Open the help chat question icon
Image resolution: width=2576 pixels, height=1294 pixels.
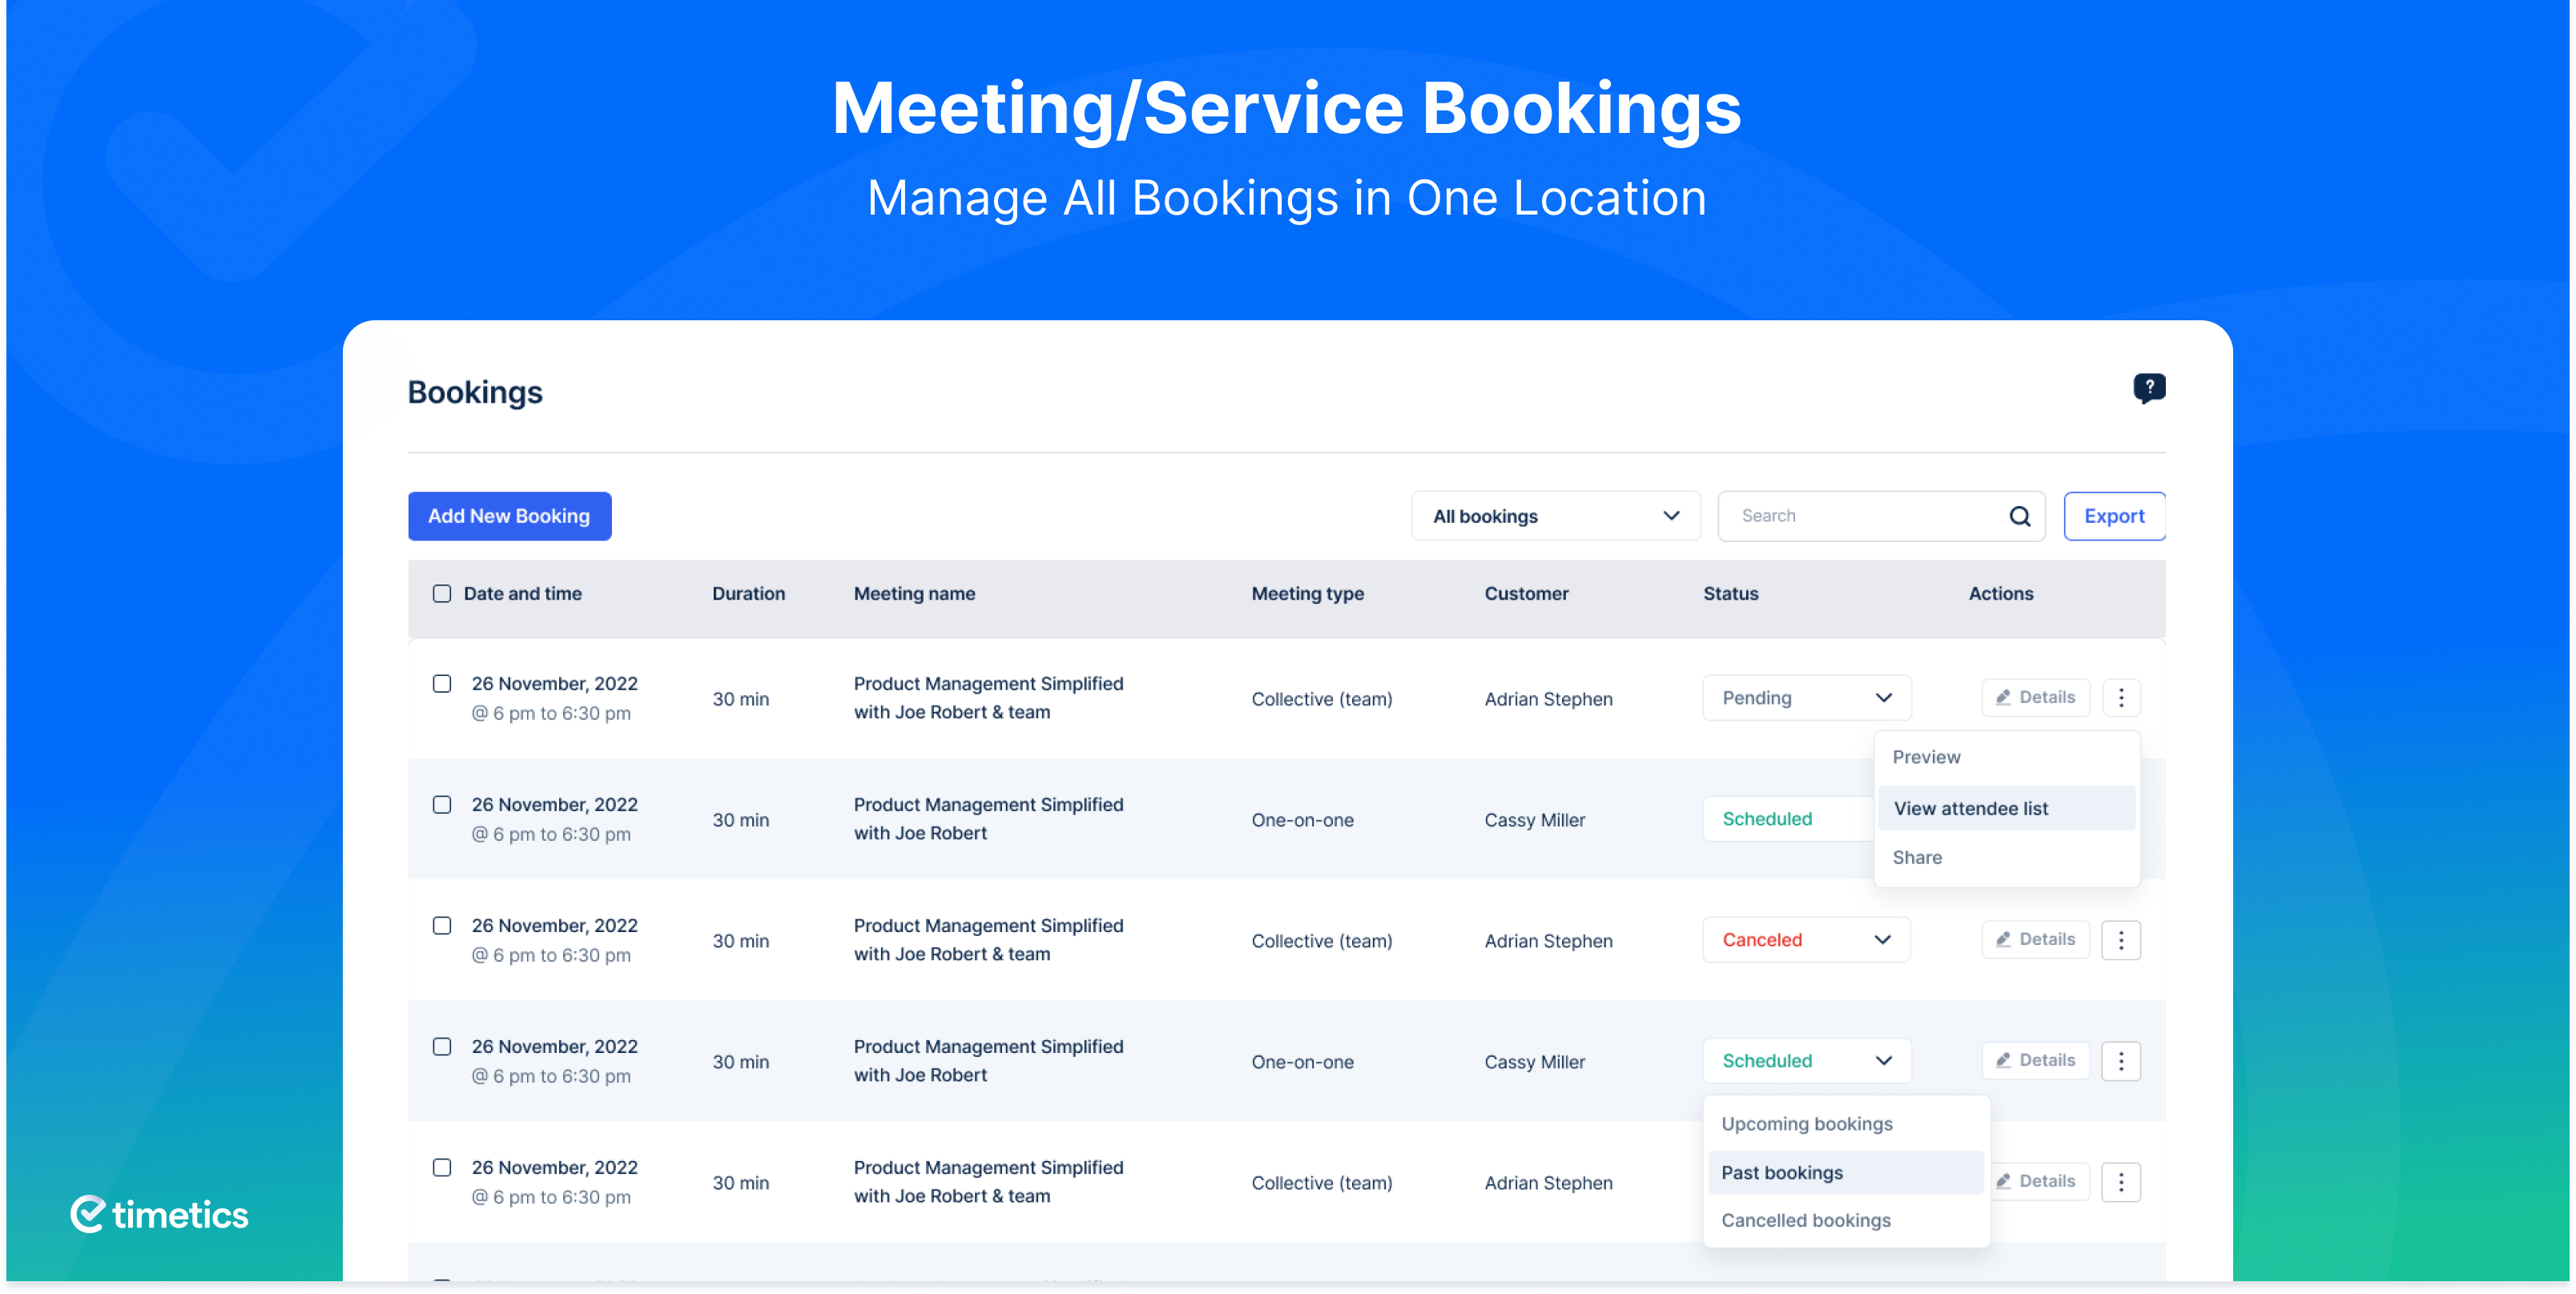tap(2148, 388)
